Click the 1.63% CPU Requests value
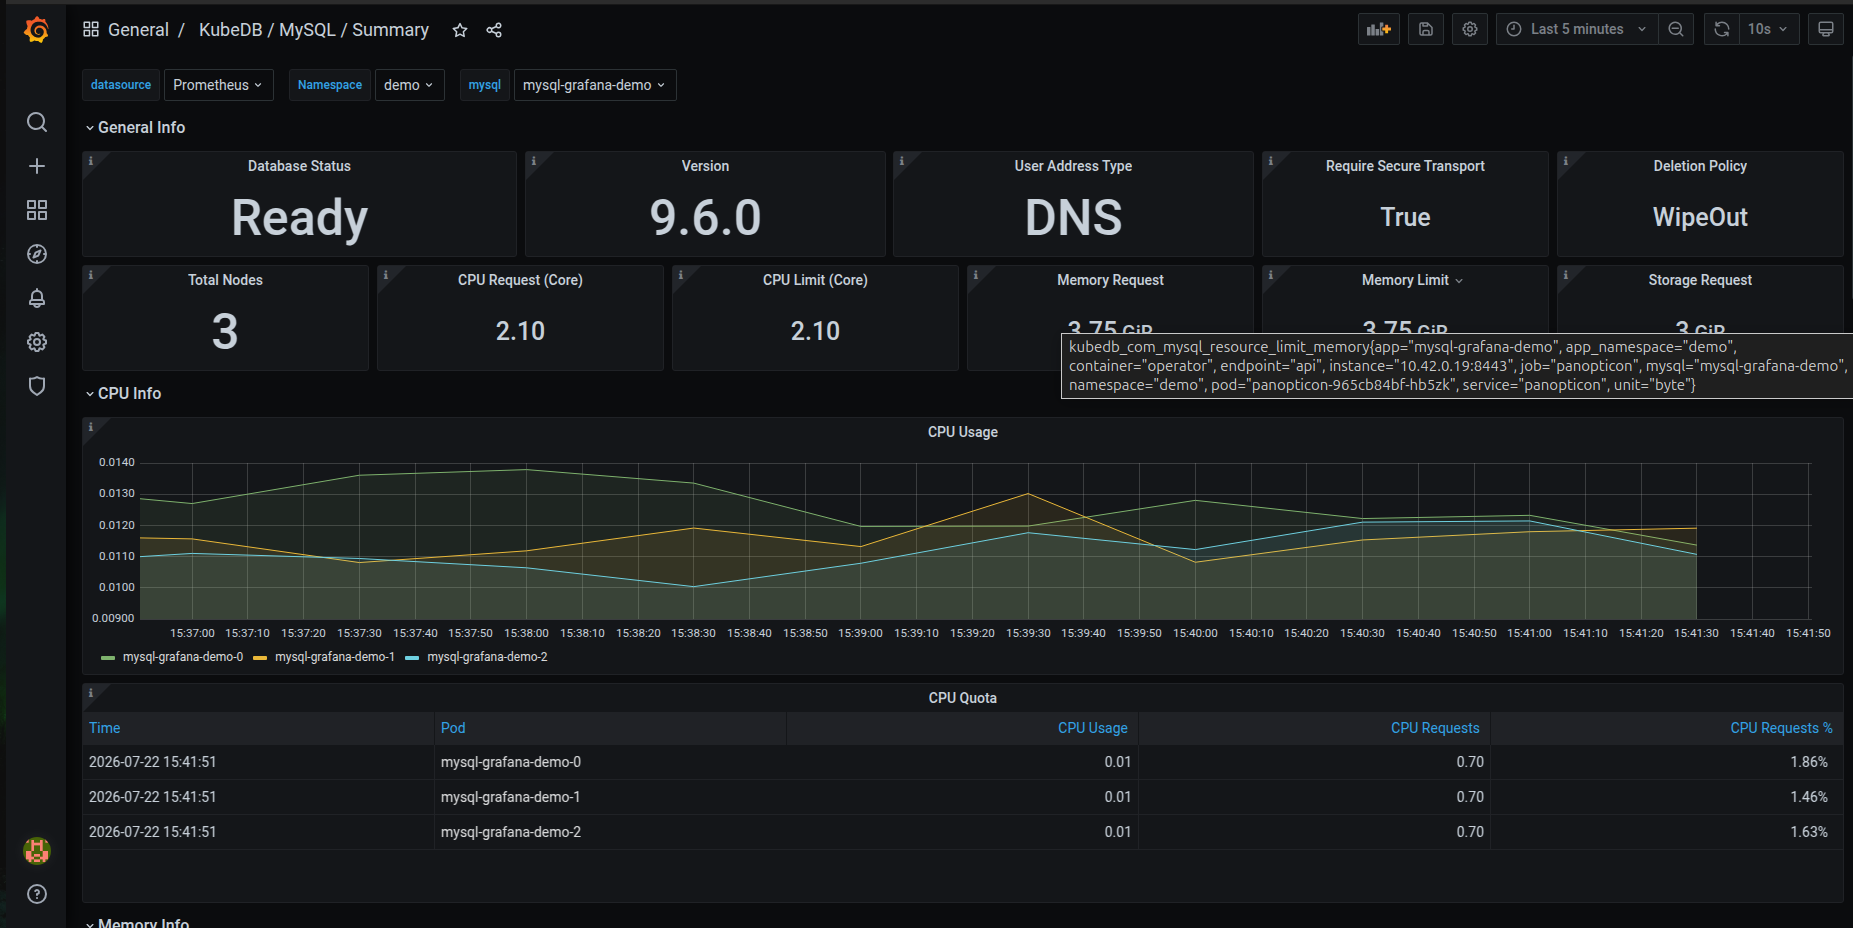The width and height of the screenshot is (1853, 928). (1808, 832)
